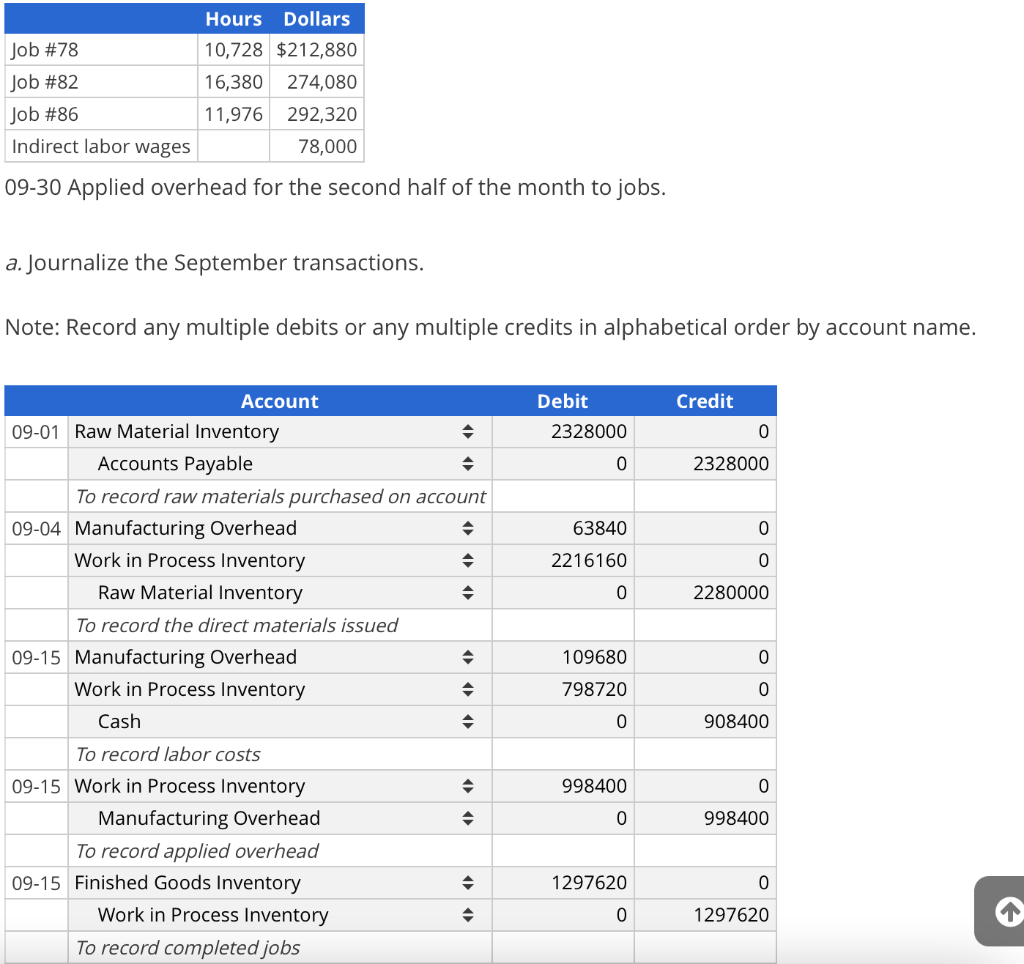
Task: Open the Work in Process Inventory selector for 09-04
Action: tap(468, 560)
